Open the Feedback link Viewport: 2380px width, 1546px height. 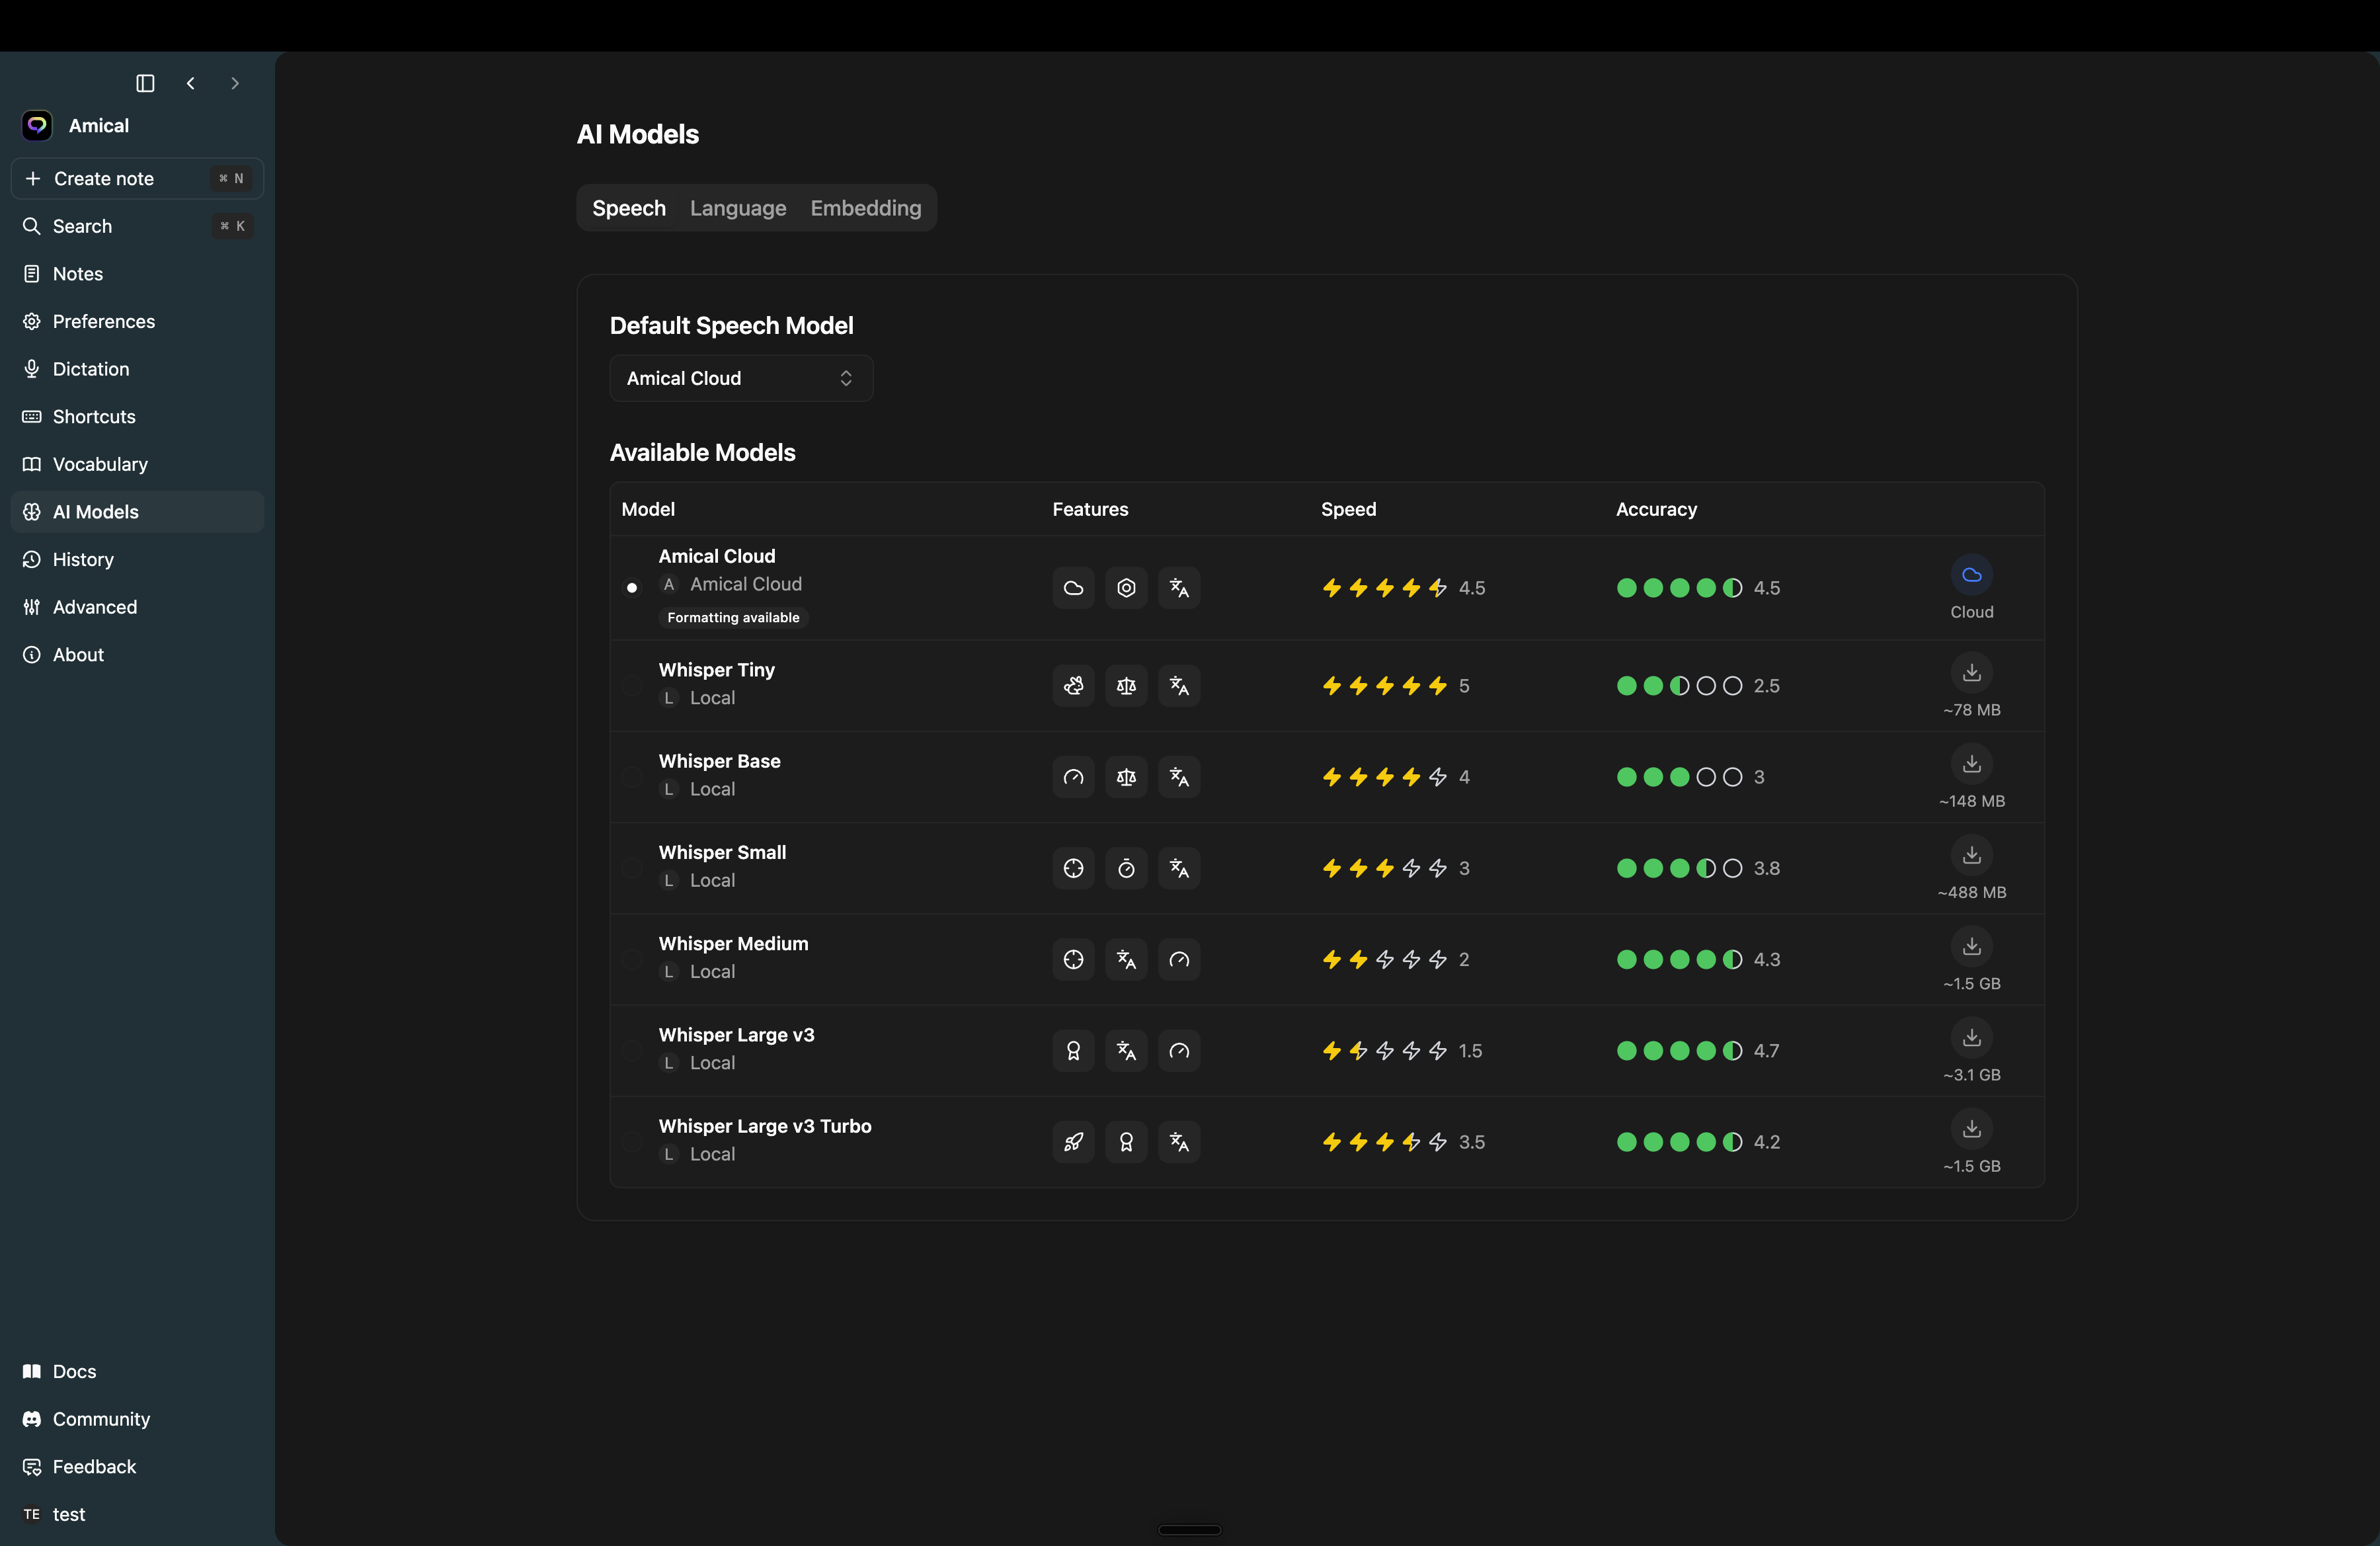click(138, 1467)
